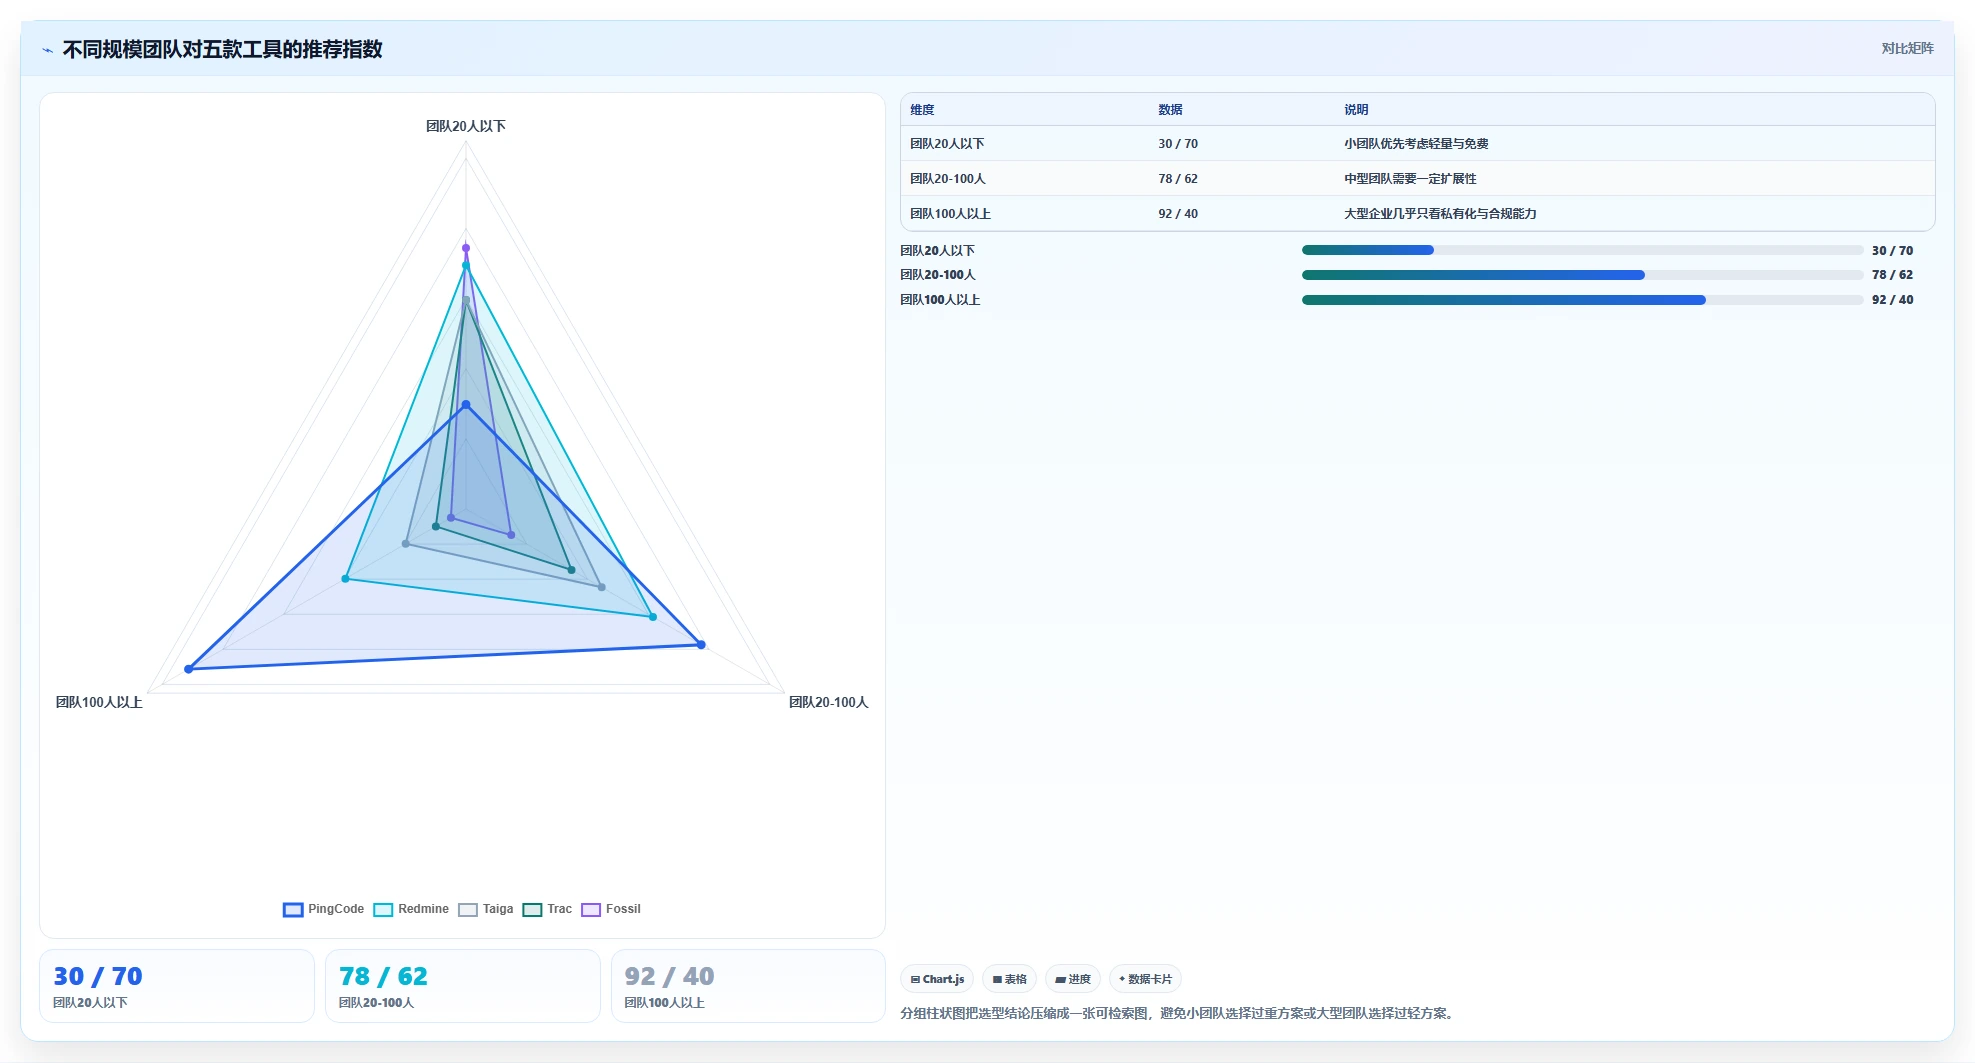Open the 92 / 40 stat card
Viewport: 1975px width, 1063px height.
click(748, 986)
